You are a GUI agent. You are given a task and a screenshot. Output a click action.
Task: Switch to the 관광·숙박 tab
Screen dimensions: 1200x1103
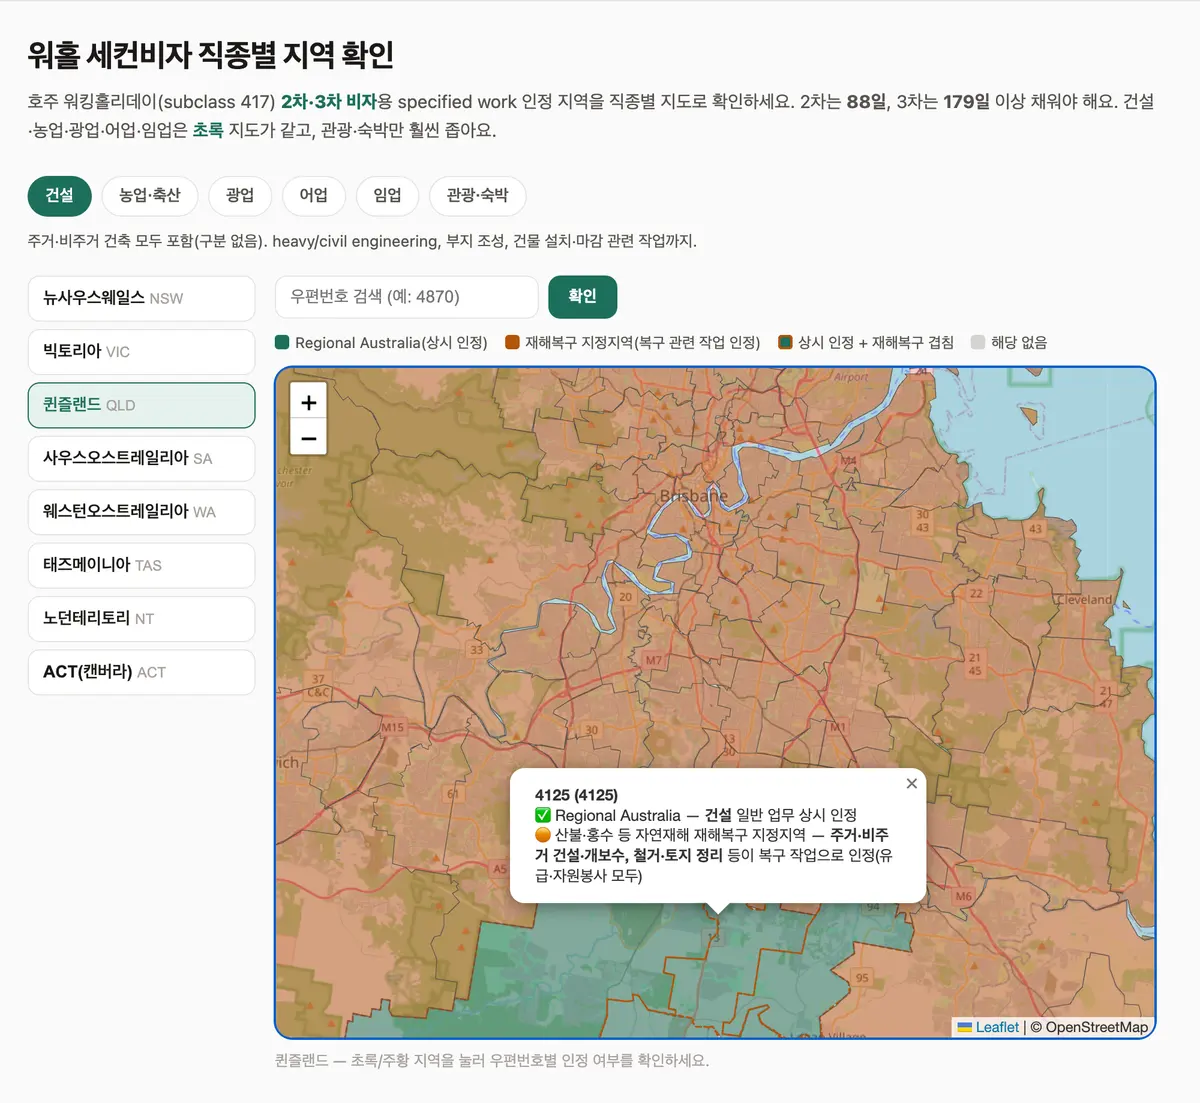pos(478,195)
